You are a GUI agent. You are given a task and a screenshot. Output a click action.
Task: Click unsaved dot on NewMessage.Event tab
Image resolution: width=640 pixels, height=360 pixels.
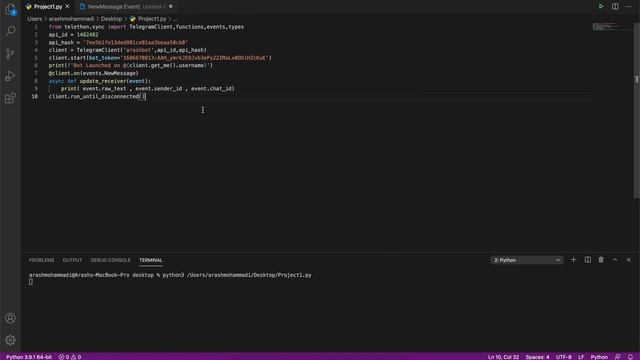(171, 7)
